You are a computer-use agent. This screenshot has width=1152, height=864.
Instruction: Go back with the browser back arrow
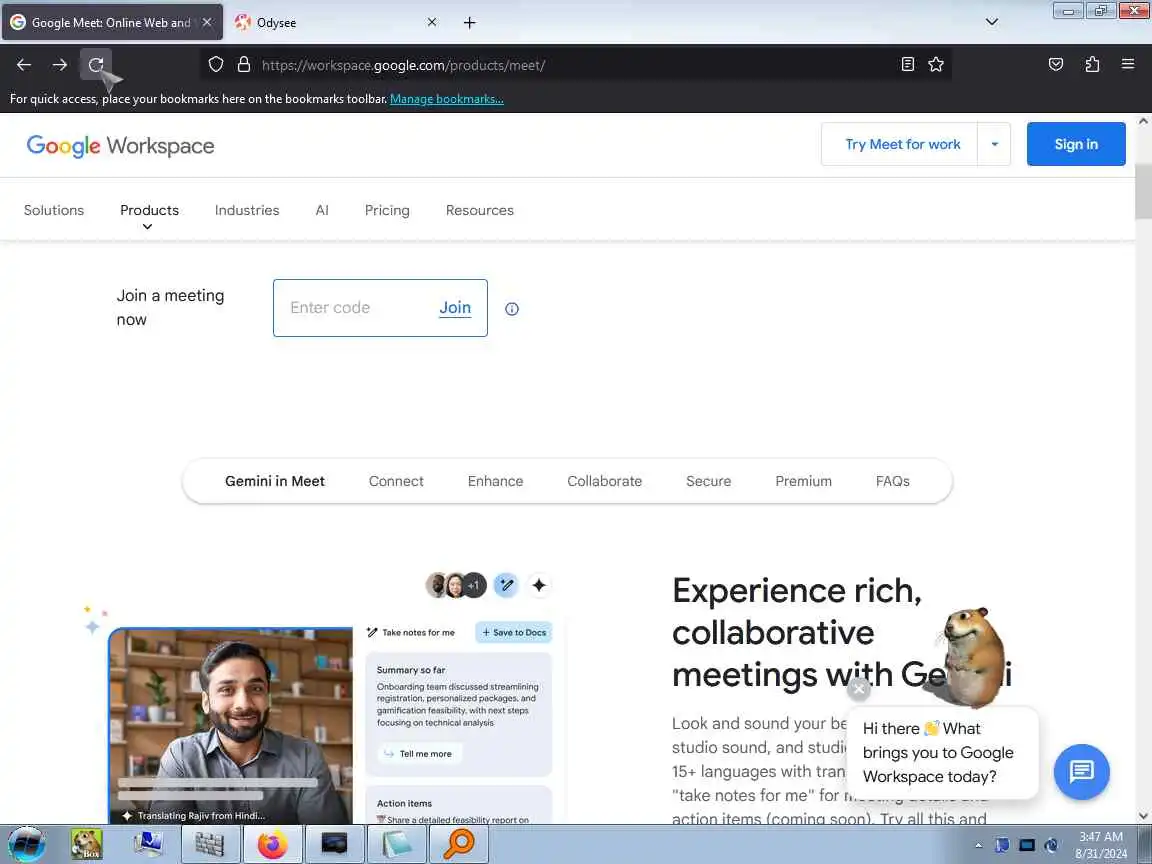click(24, 65)
